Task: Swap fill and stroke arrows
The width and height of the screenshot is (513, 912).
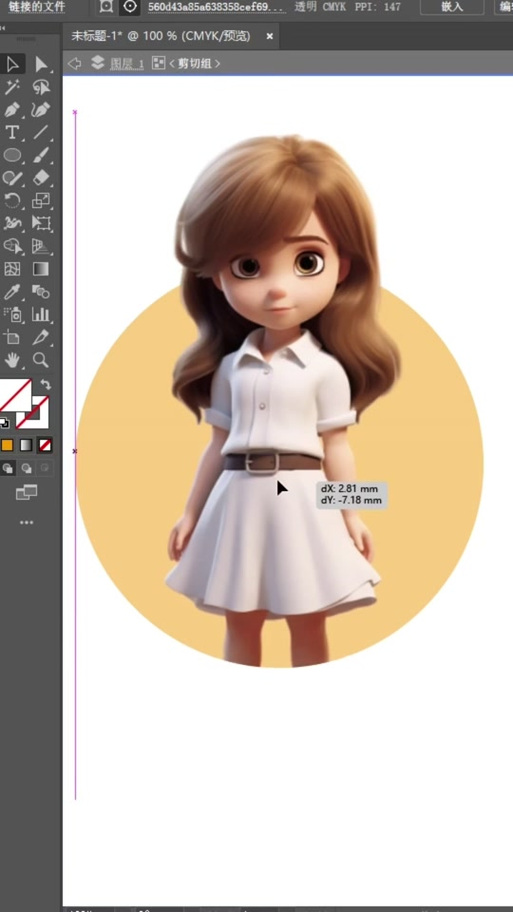Action: [45, 385]
